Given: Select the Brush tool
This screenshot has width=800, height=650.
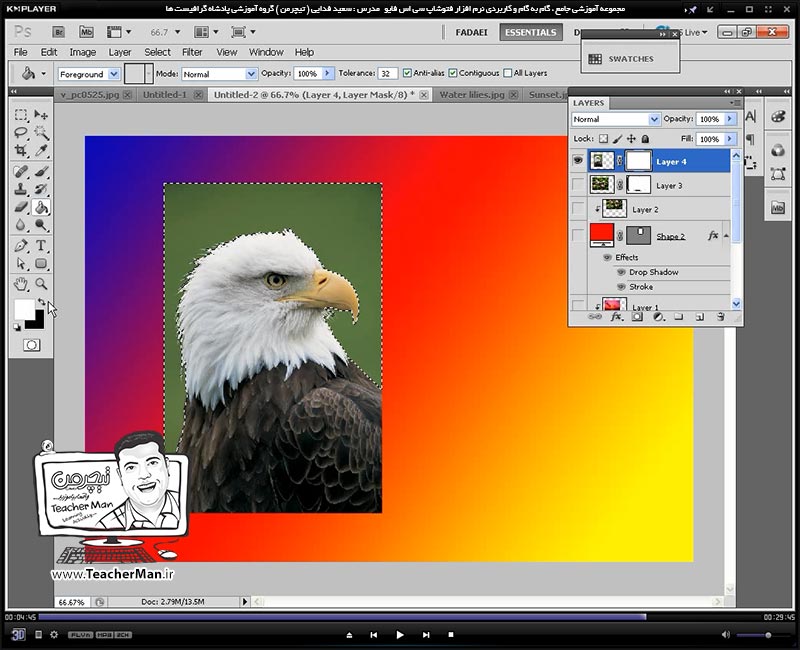Looking at the screenshot, I should 41,171.
